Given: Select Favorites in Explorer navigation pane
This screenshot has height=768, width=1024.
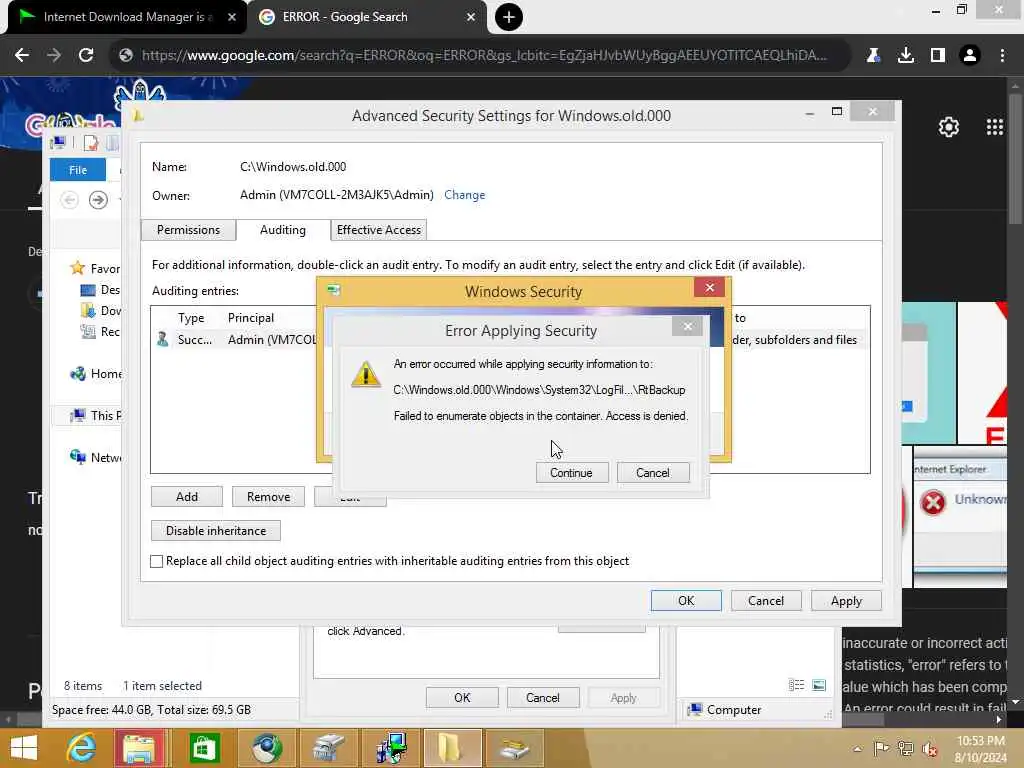Looking at the screenshot, I should 95,268.
